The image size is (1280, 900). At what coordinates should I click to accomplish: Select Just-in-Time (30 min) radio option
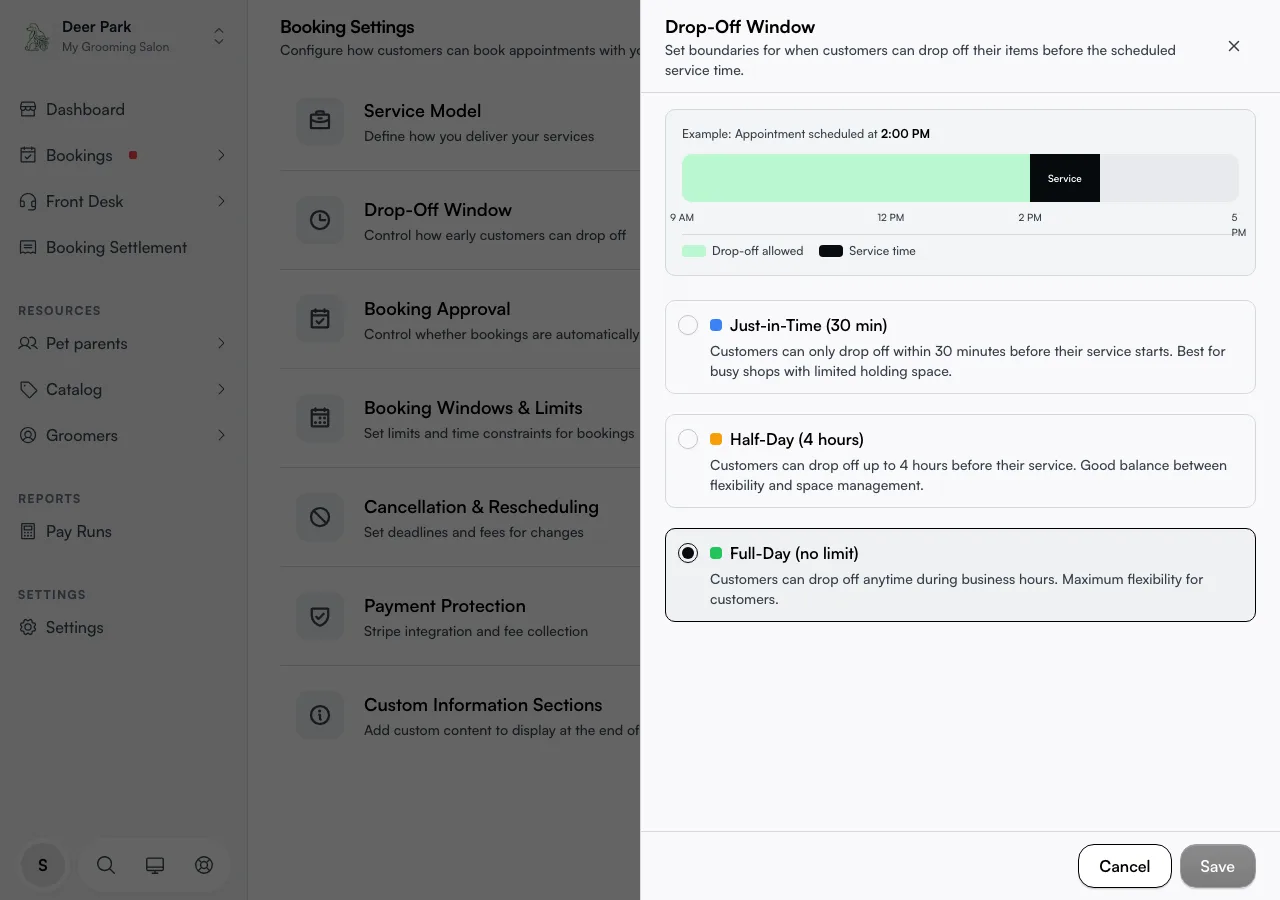[688, 325]
